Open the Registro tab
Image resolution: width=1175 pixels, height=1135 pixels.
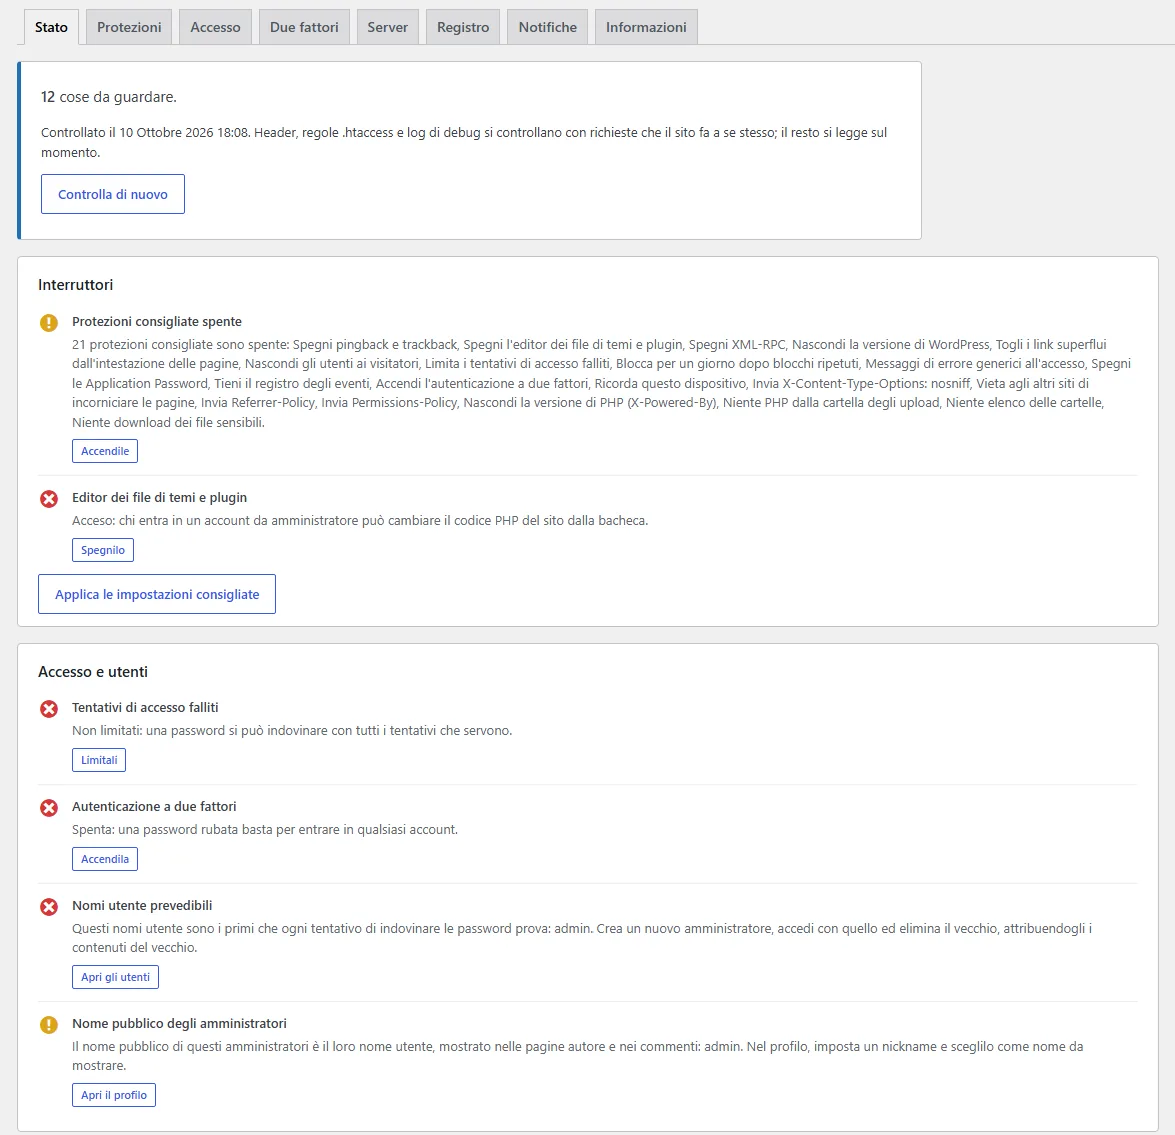click(463, 27)
